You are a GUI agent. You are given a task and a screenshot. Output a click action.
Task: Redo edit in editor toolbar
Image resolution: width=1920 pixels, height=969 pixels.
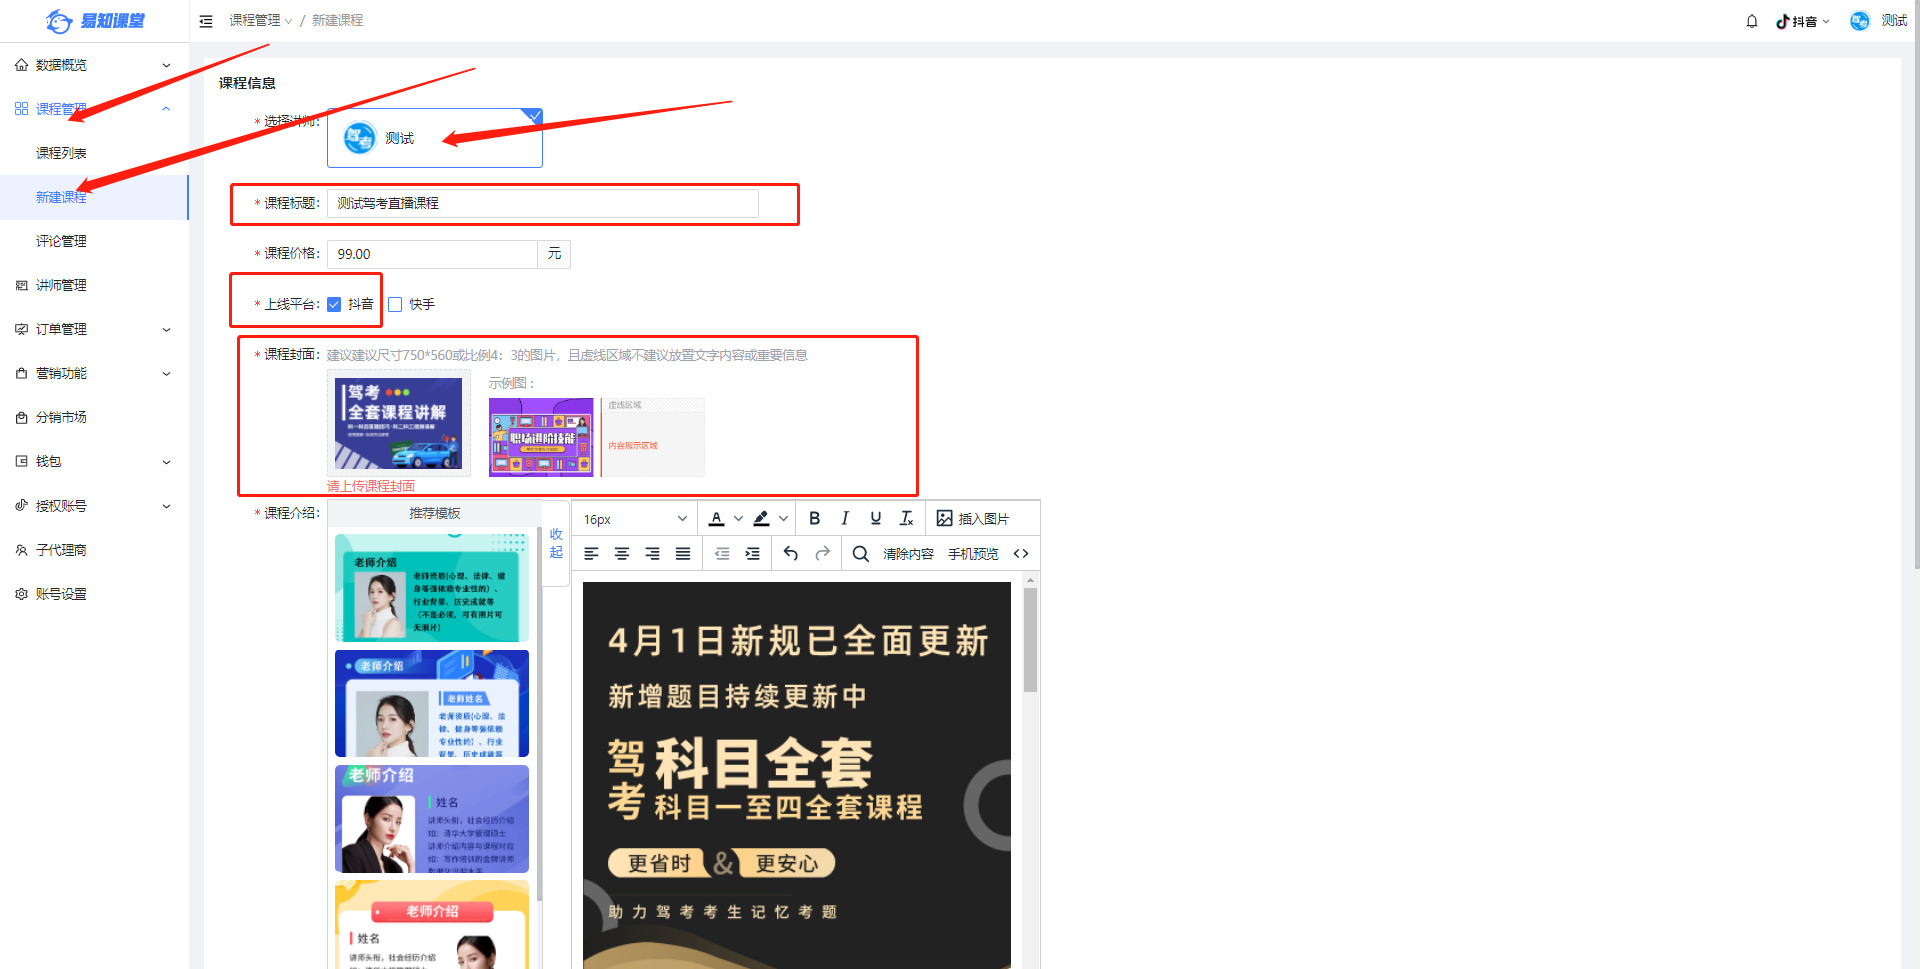tap(822, 553)
